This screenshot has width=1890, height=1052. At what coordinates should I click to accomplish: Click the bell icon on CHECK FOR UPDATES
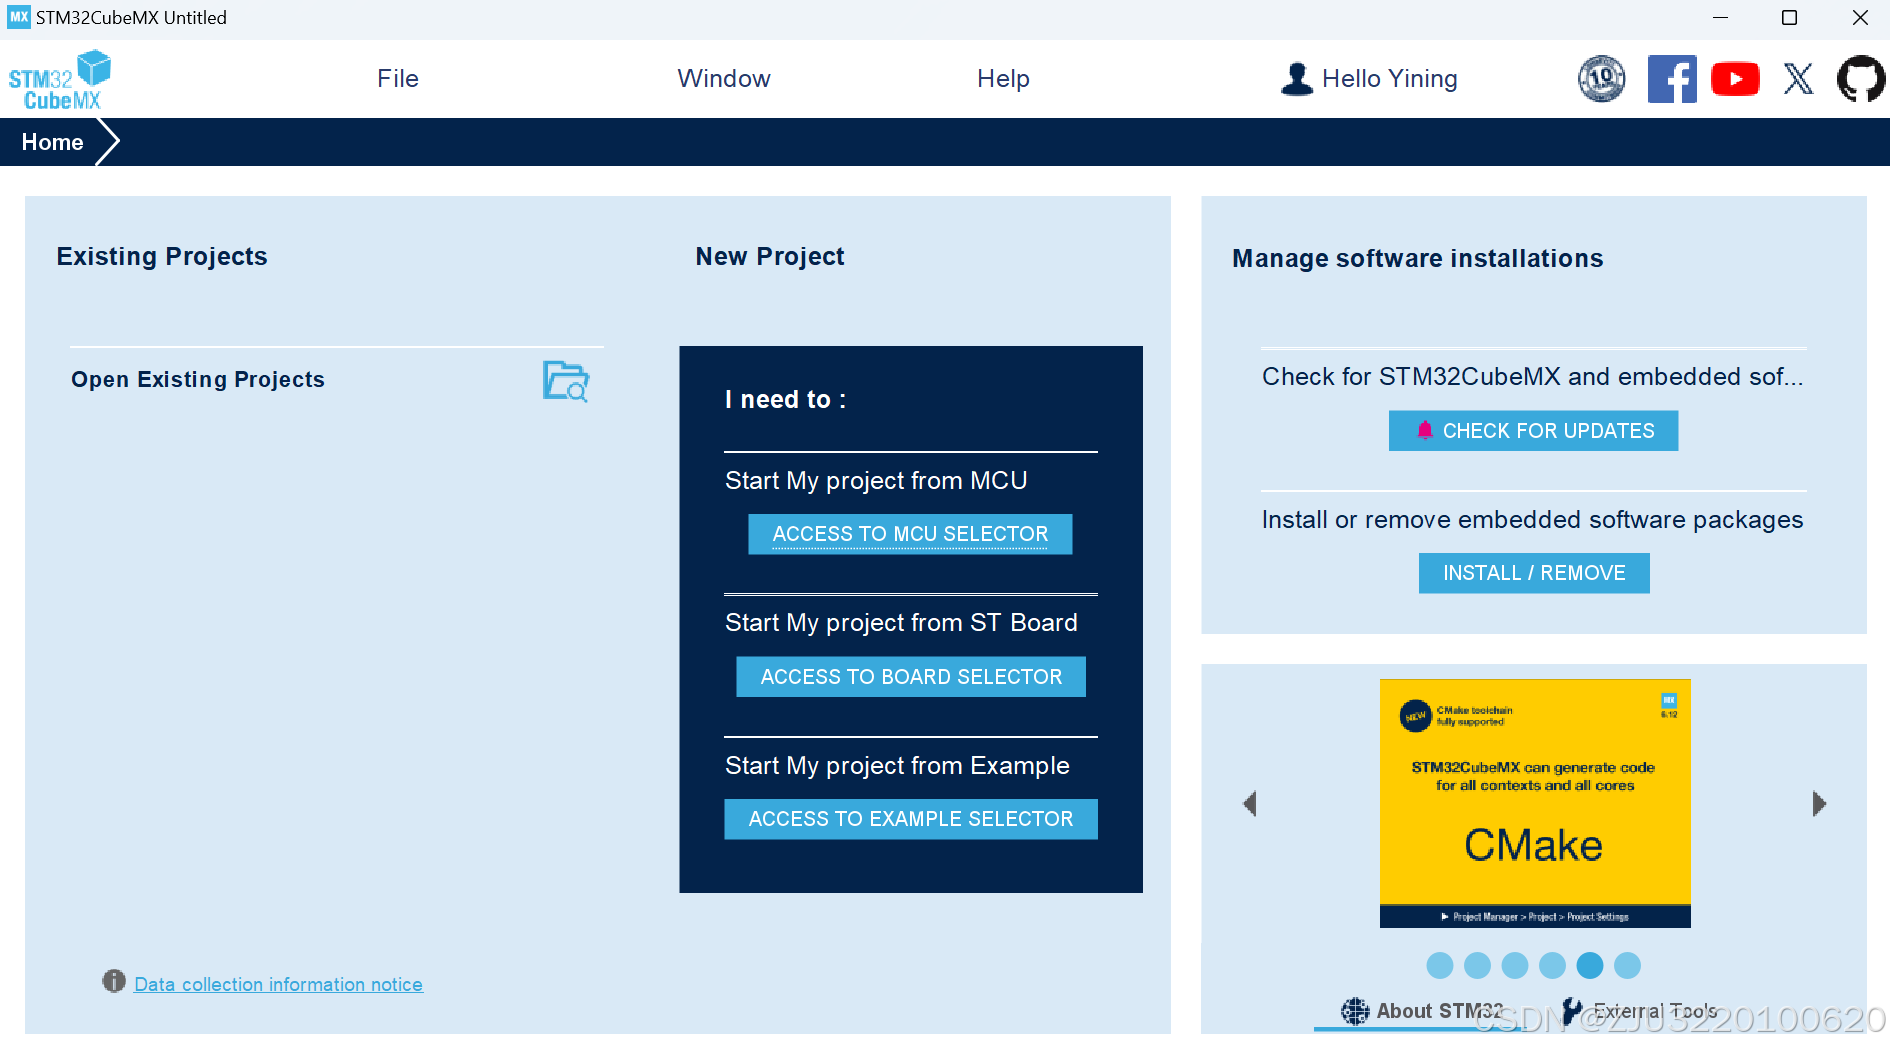click(1425, 430)
